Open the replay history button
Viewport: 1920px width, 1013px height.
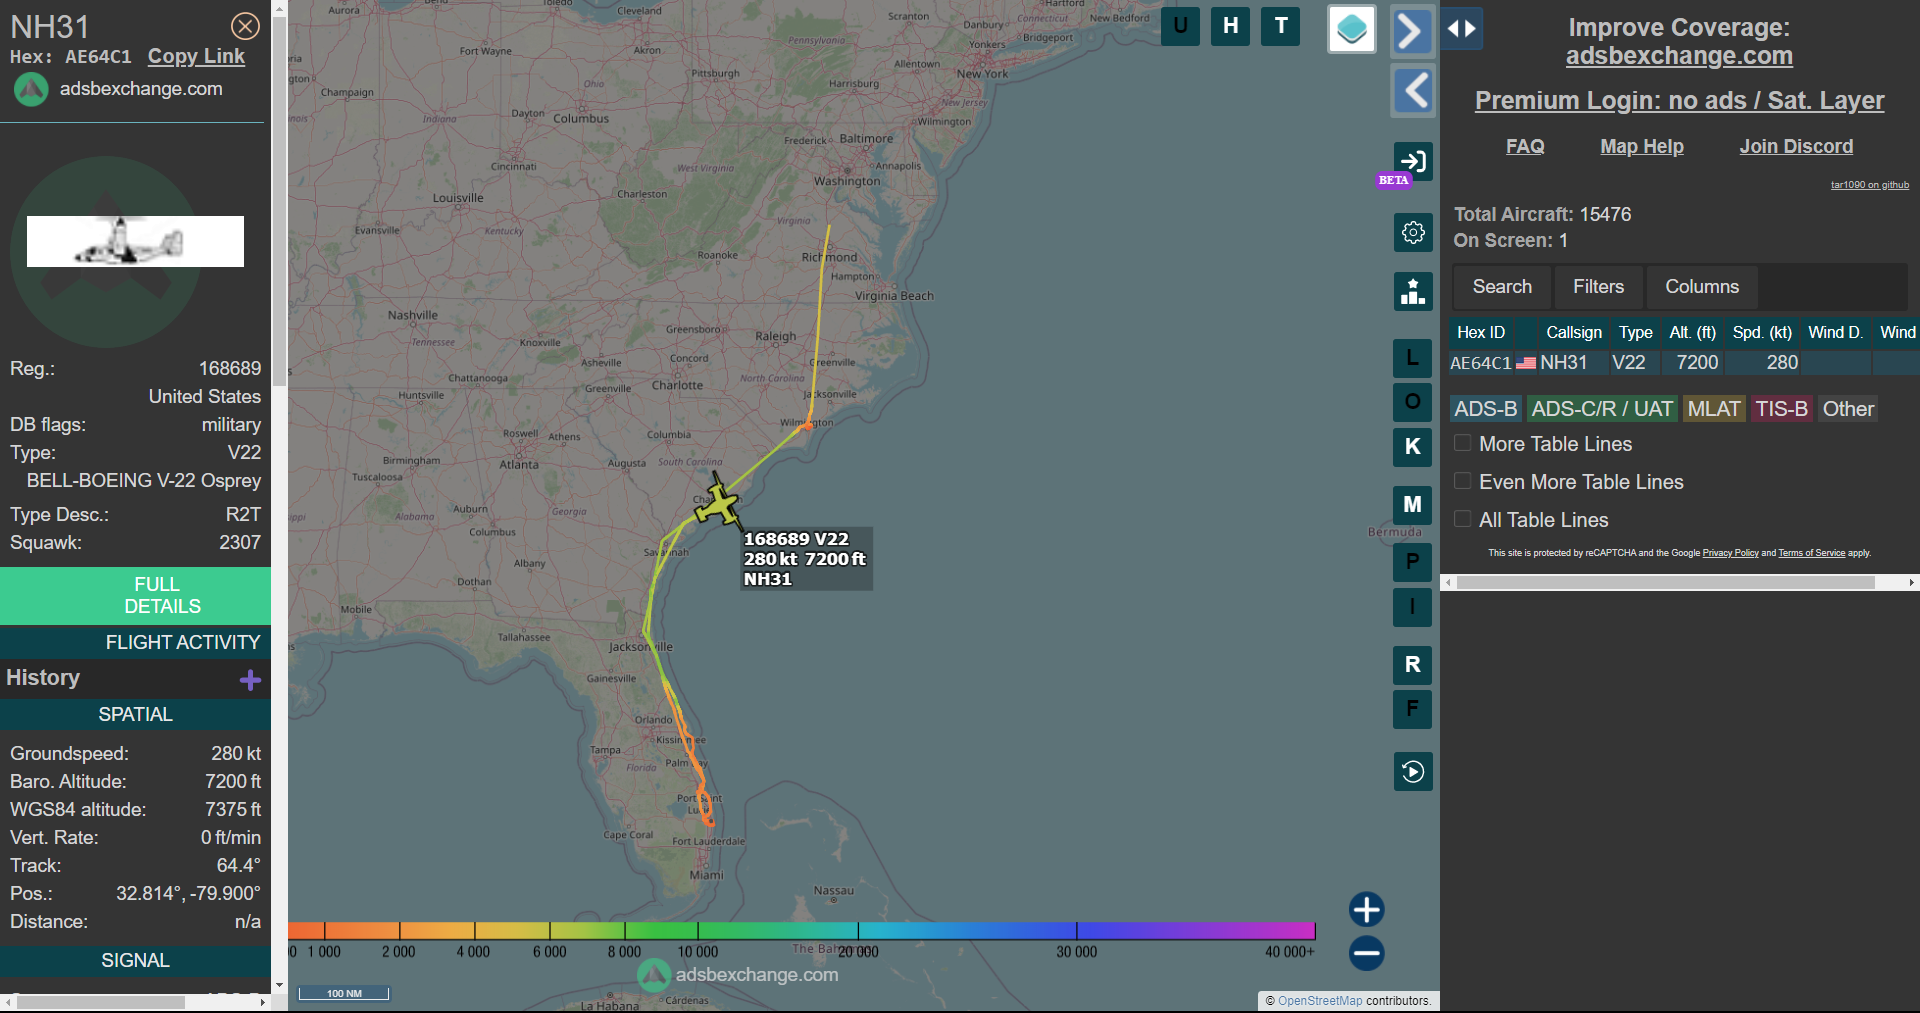(x=1413, y=771)
